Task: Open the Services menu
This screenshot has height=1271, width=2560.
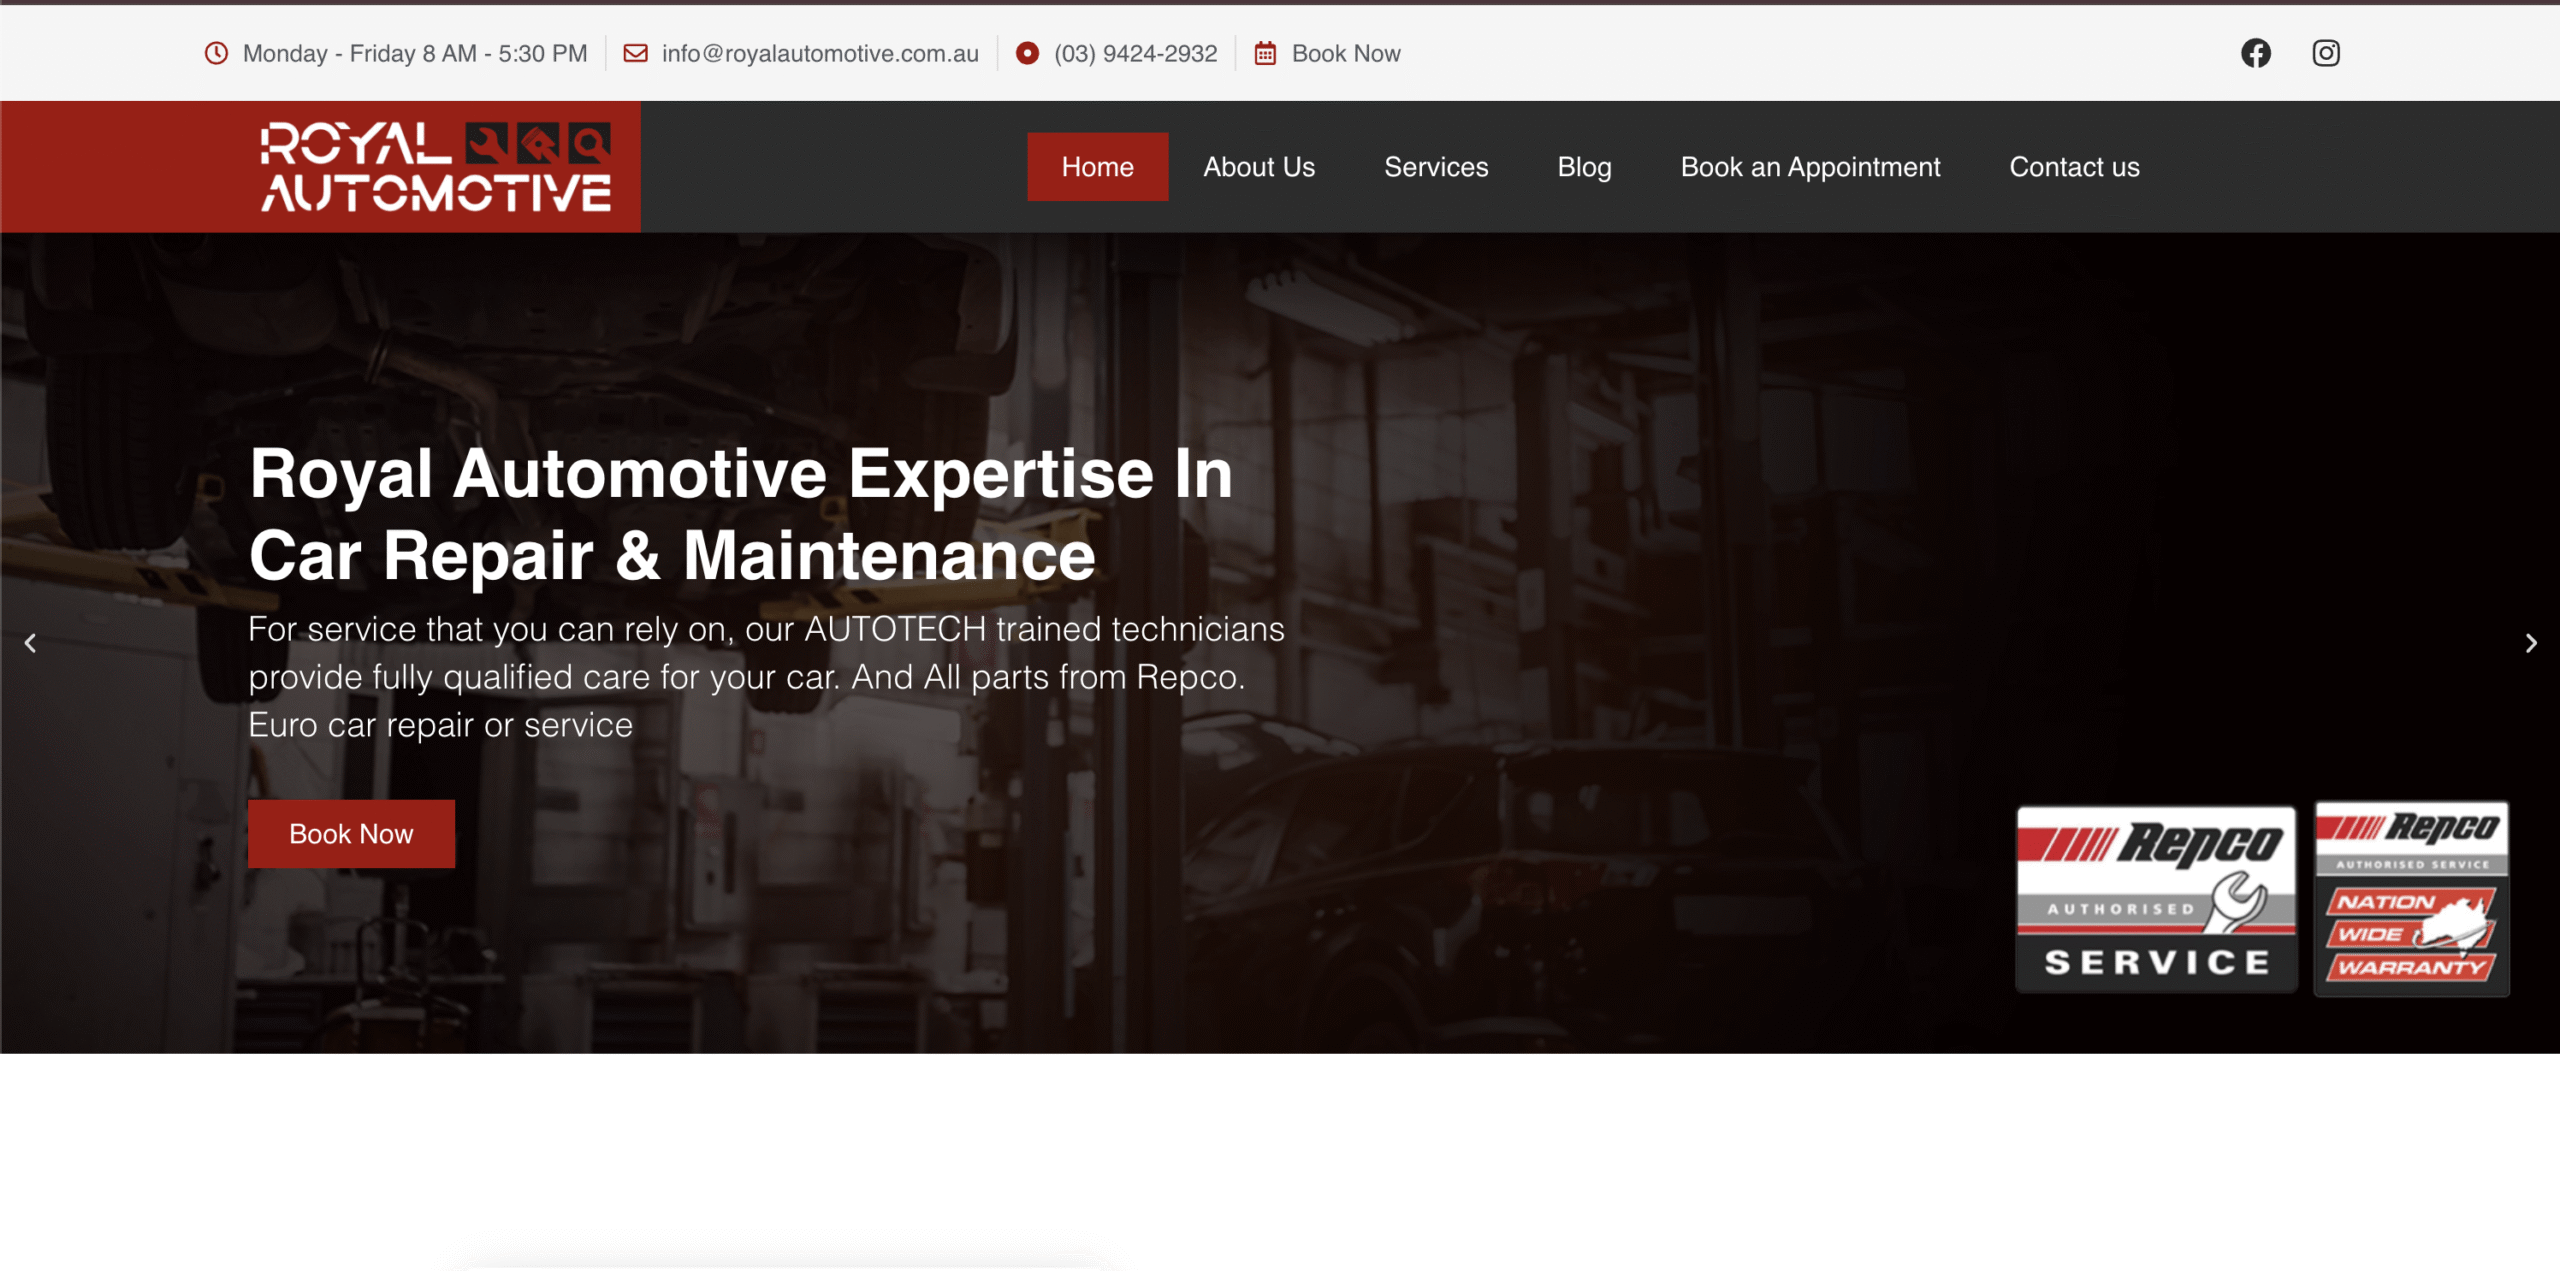Action: [1435, 167]
